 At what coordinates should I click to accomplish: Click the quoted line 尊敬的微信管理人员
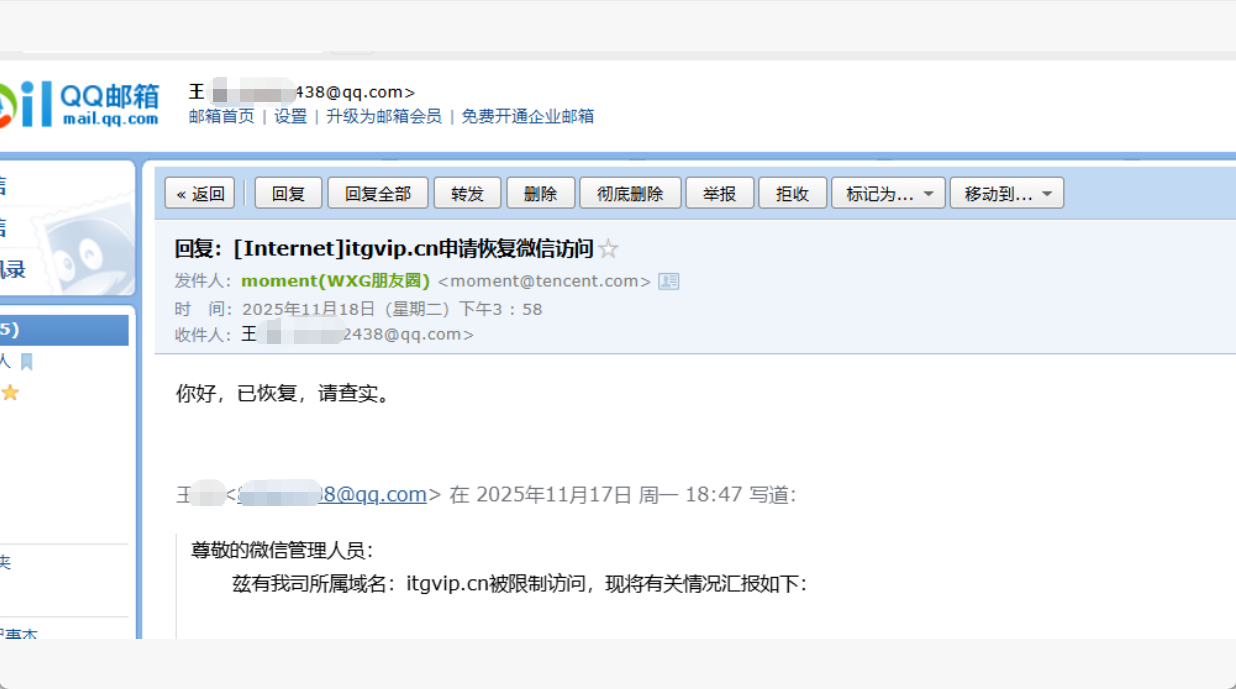tap(282, 550)
